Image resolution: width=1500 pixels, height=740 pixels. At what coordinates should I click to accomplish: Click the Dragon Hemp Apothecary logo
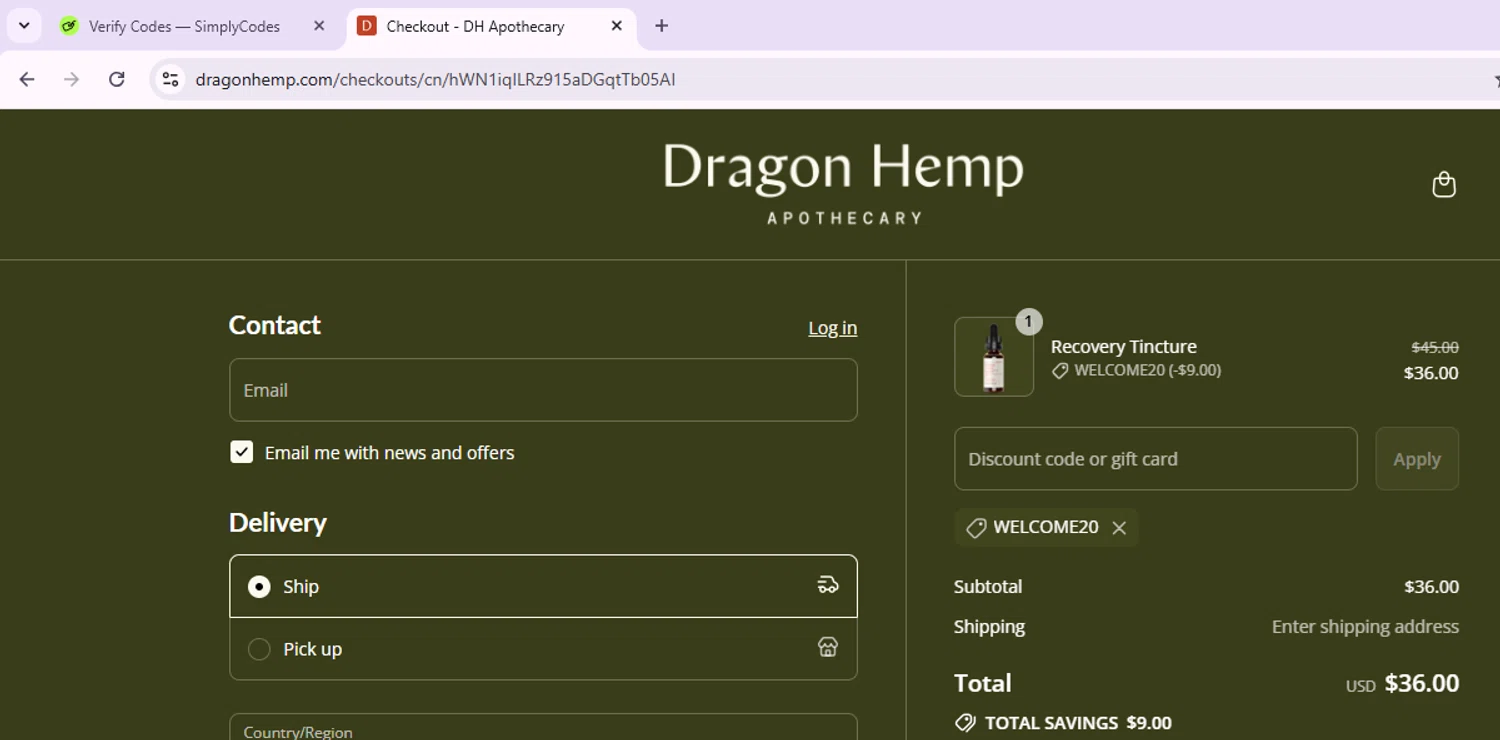(844, 182)
